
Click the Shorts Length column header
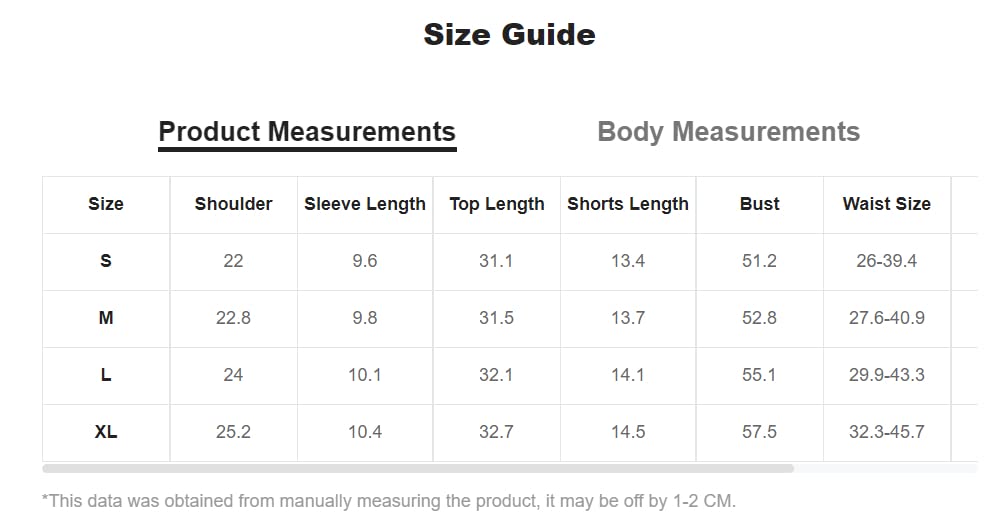[628, 204]
